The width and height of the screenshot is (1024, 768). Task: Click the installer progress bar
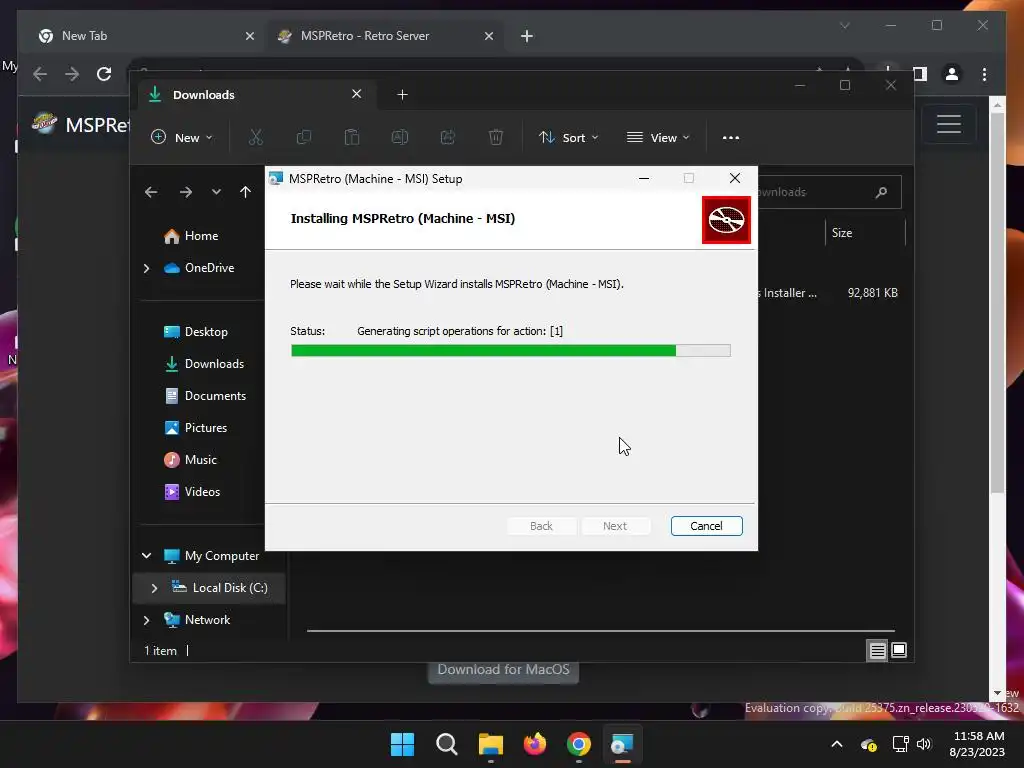pos(511,351)
